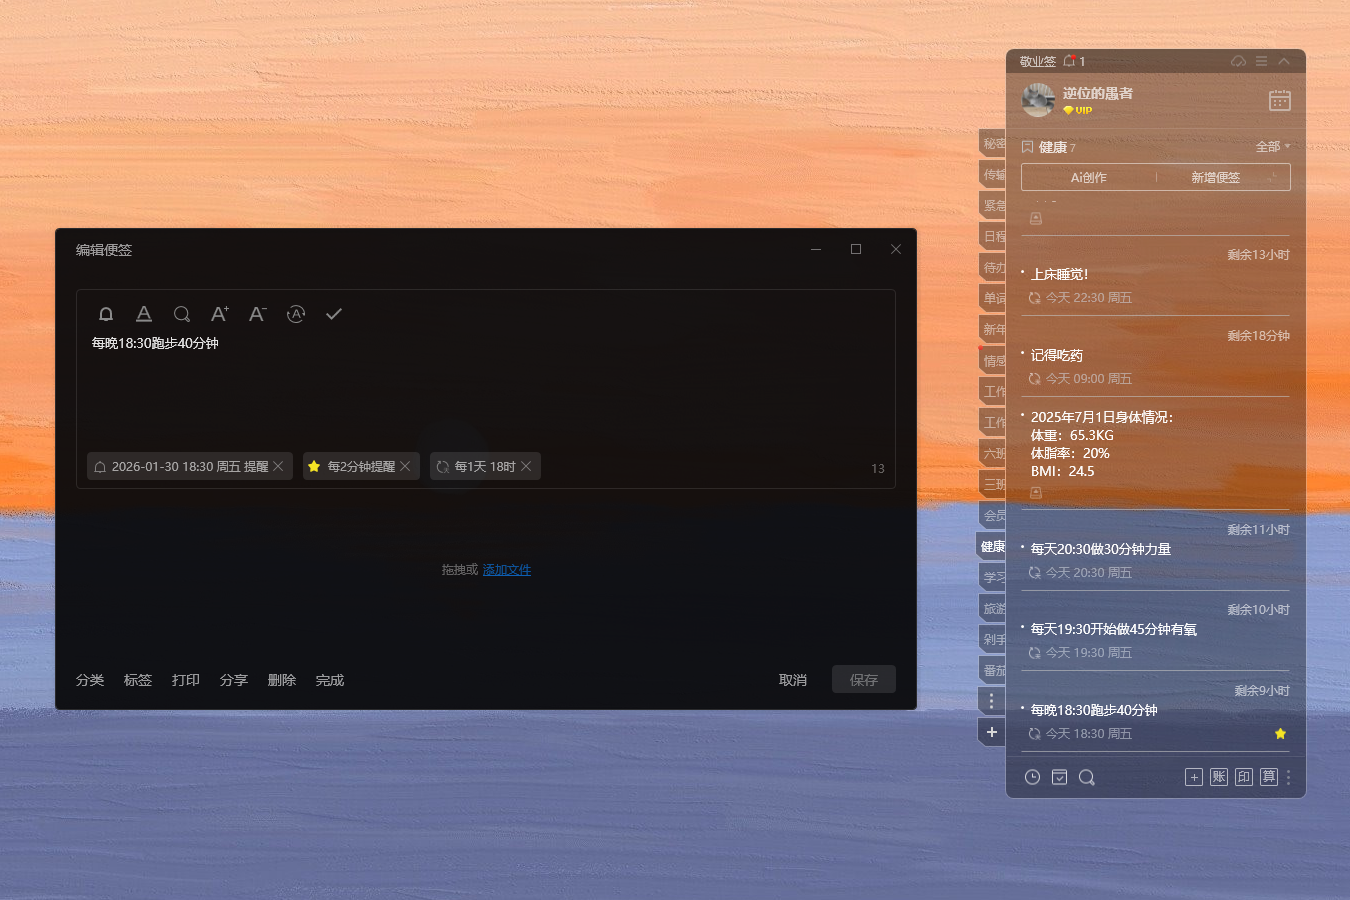
Task: Collapse the note list with the top chevron
Action: [1285, 61]
